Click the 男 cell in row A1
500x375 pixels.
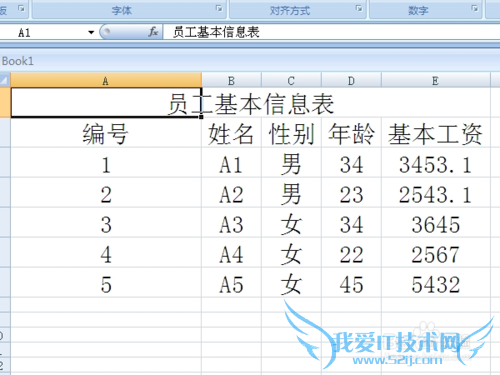(x=291, y=163)
